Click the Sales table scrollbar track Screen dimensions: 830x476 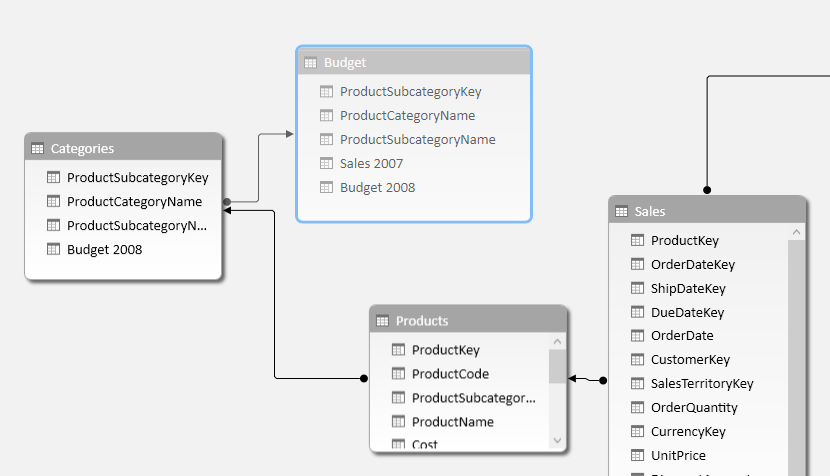[x=796, y=357]
